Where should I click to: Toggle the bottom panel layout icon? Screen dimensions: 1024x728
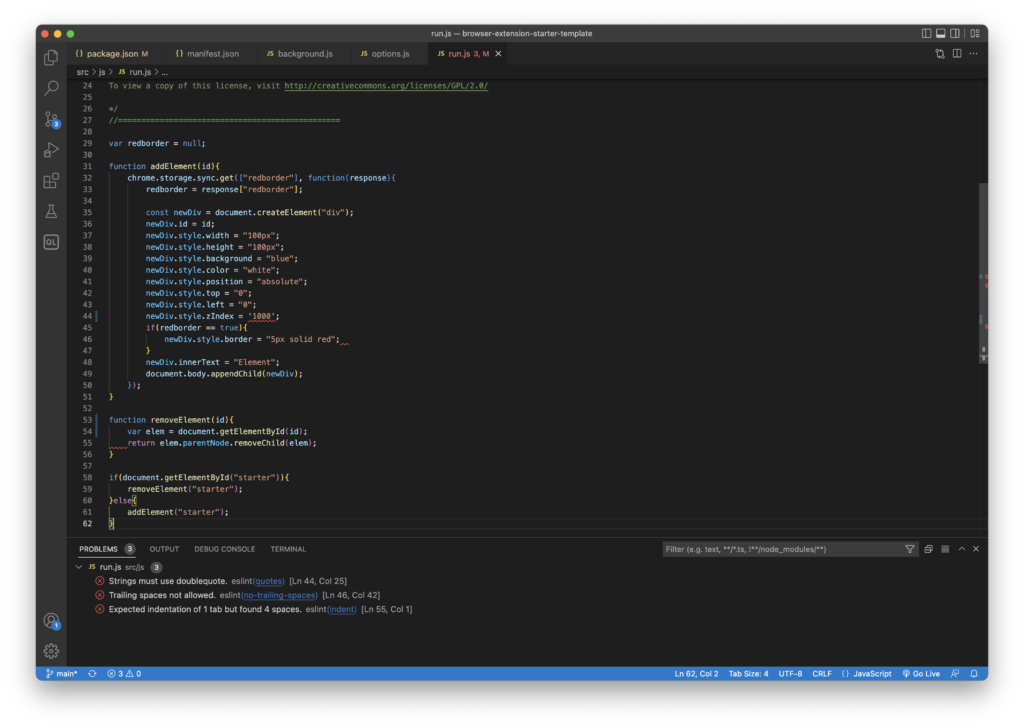click(x=940, y=33)
